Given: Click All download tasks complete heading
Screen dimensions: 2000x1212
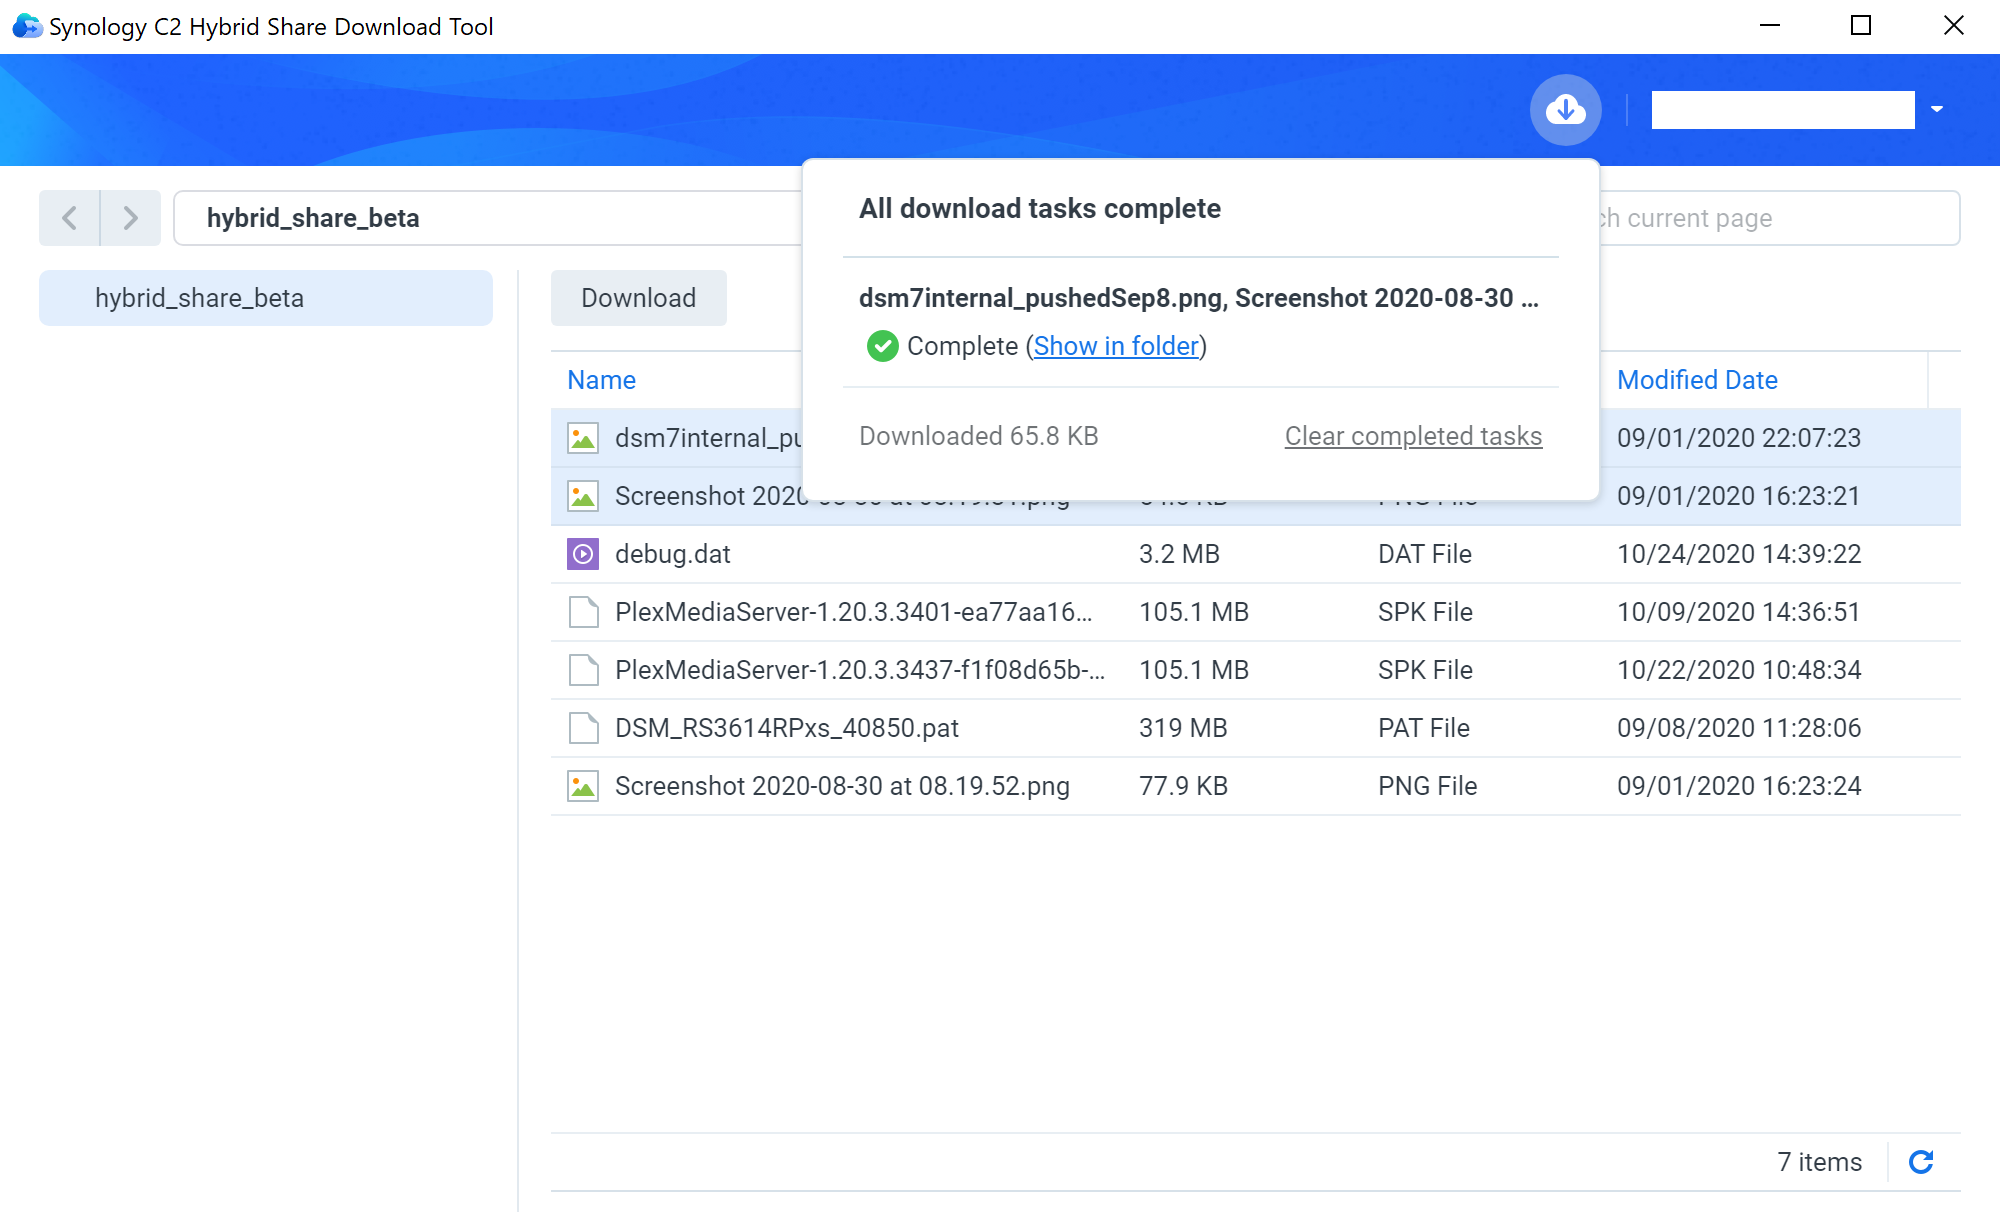Looking at the screenshot, I should coord(1039,208).
